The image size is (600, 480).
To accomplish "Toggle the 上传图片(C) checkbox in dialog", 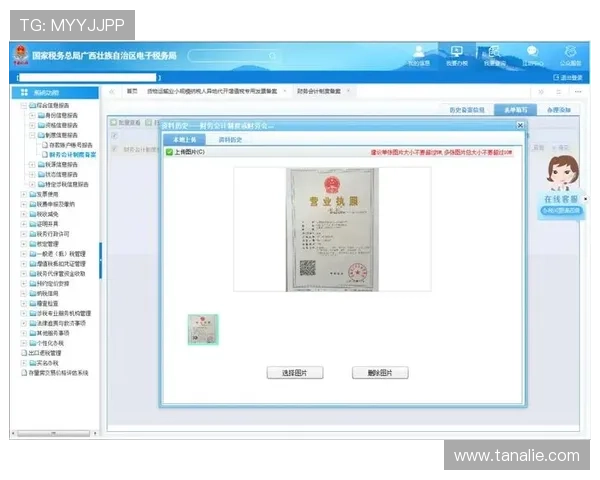I will (x=170, y=152).
